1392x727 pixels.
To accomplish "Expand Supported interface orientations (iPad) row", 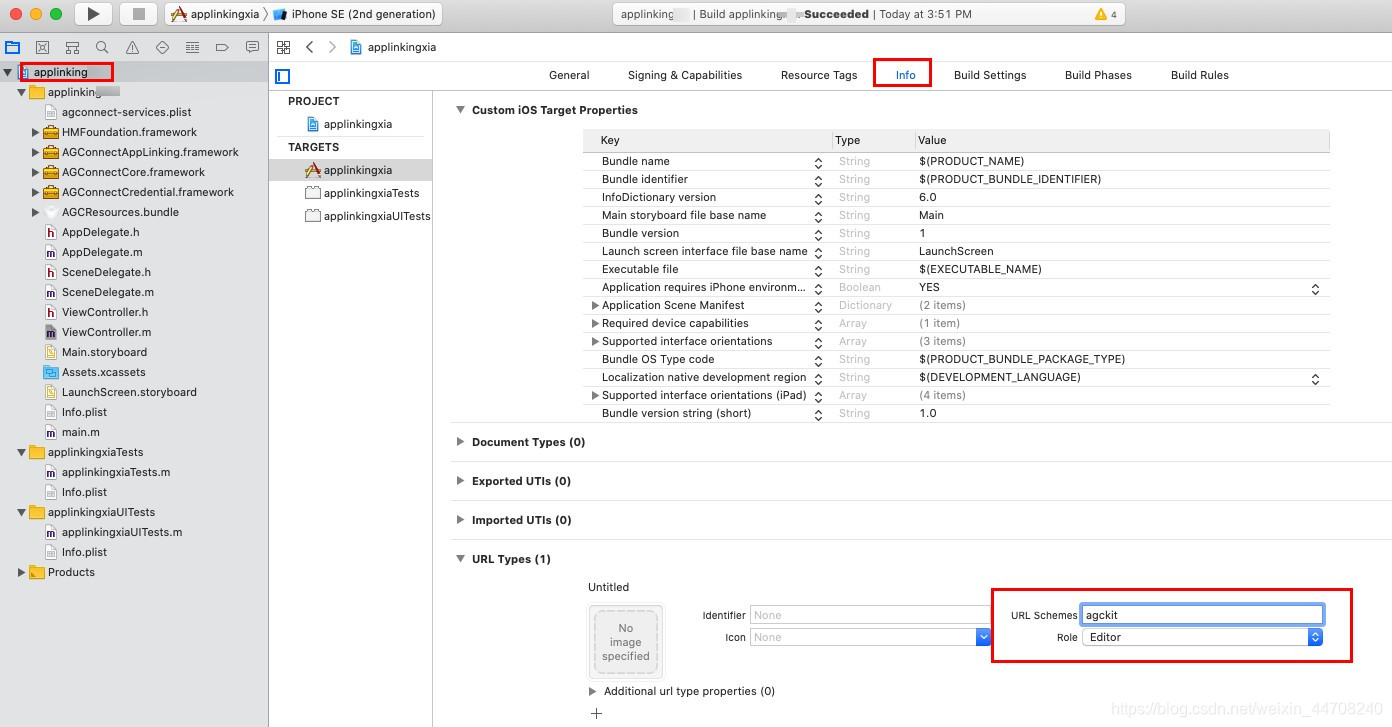I will pos(595,395).
